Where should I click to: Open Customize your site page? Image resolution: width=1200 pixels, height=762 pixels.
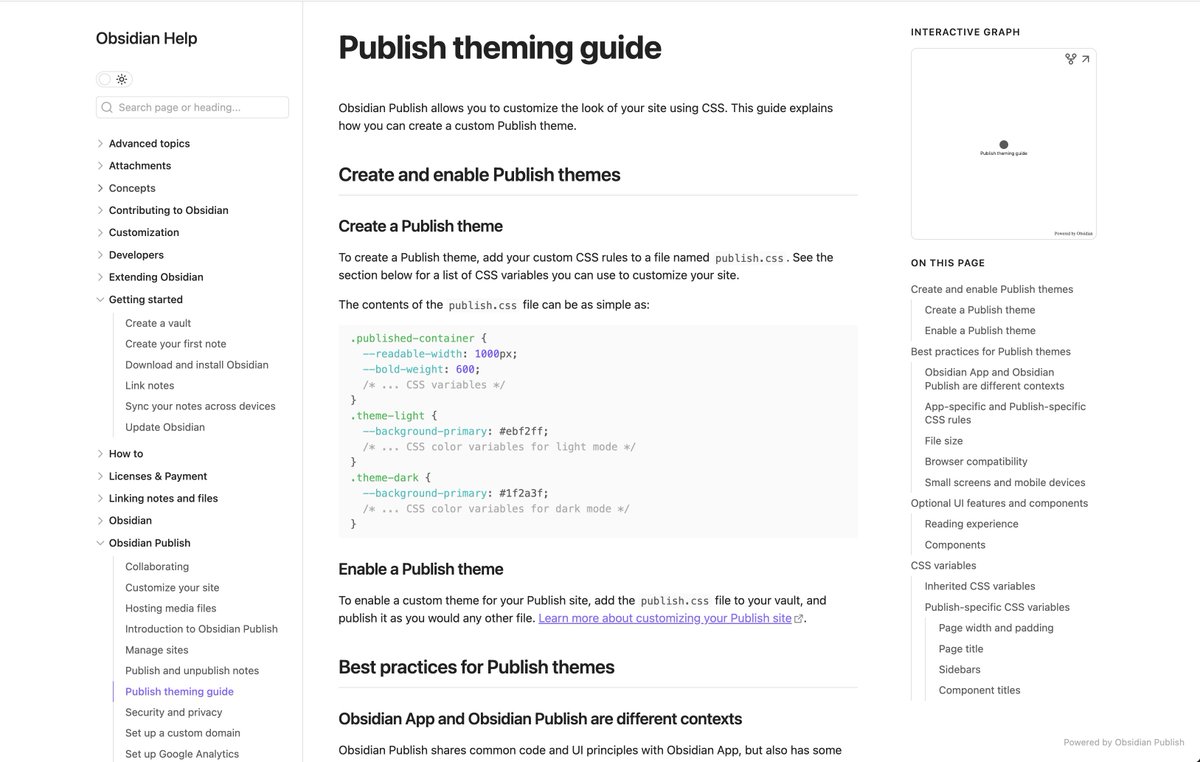pyautogui.click(x=172, y=588)
